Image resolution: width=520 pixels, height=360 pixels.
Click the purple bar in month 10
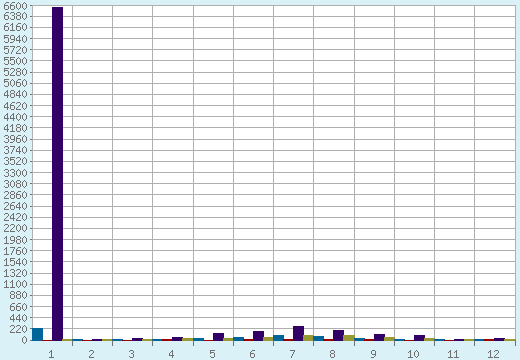419,338
